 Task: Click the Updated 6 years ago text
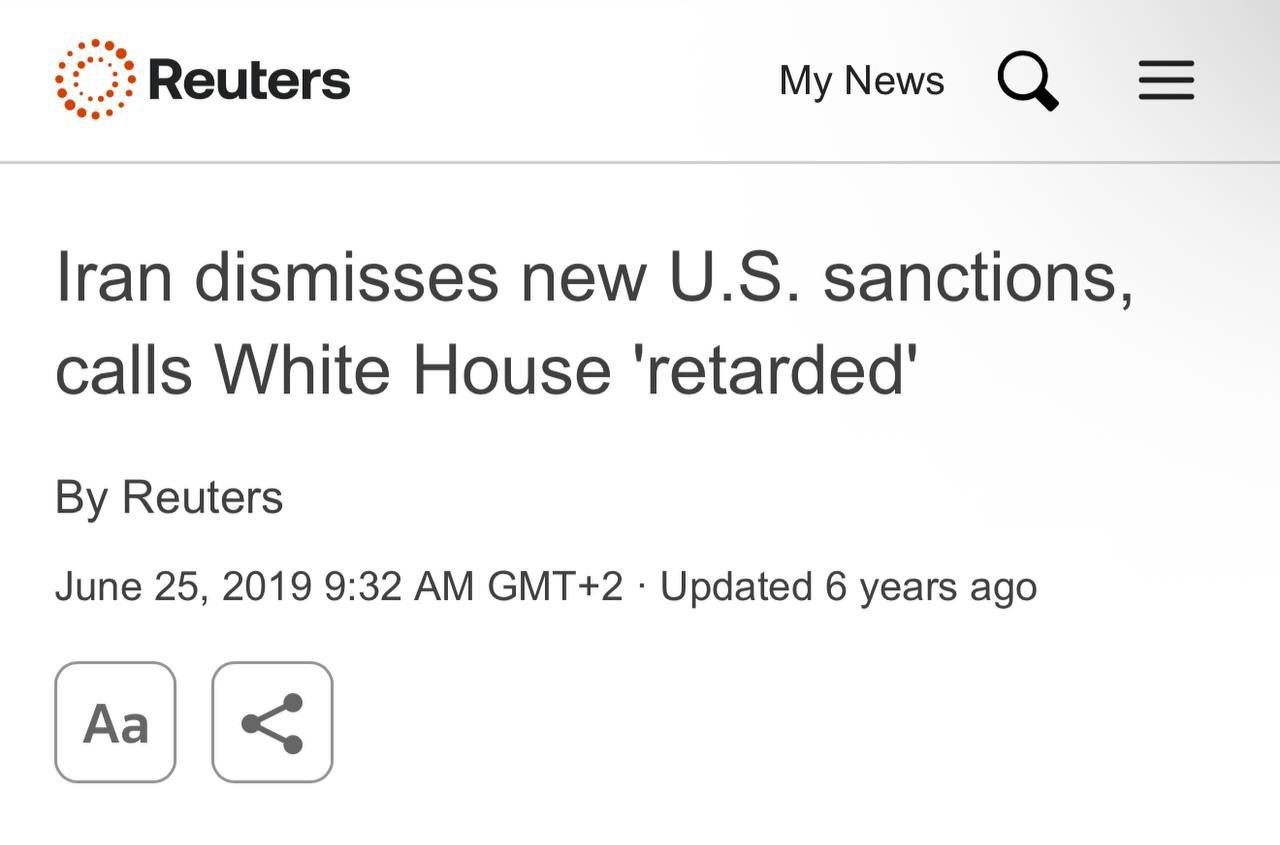[x=848, y=587]
